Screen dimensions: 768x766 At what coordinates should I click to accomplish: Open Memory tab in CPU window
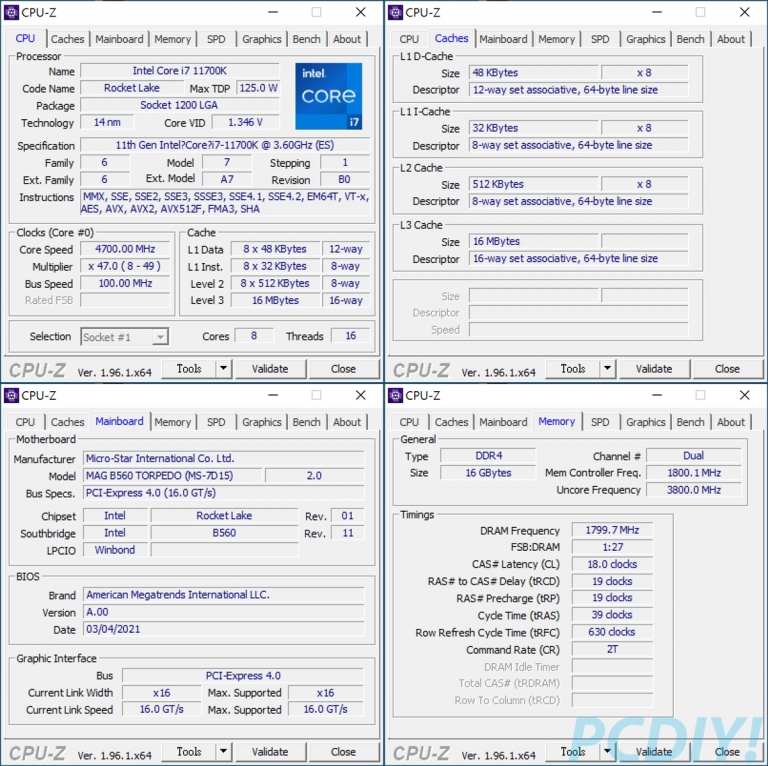[172, 39]
